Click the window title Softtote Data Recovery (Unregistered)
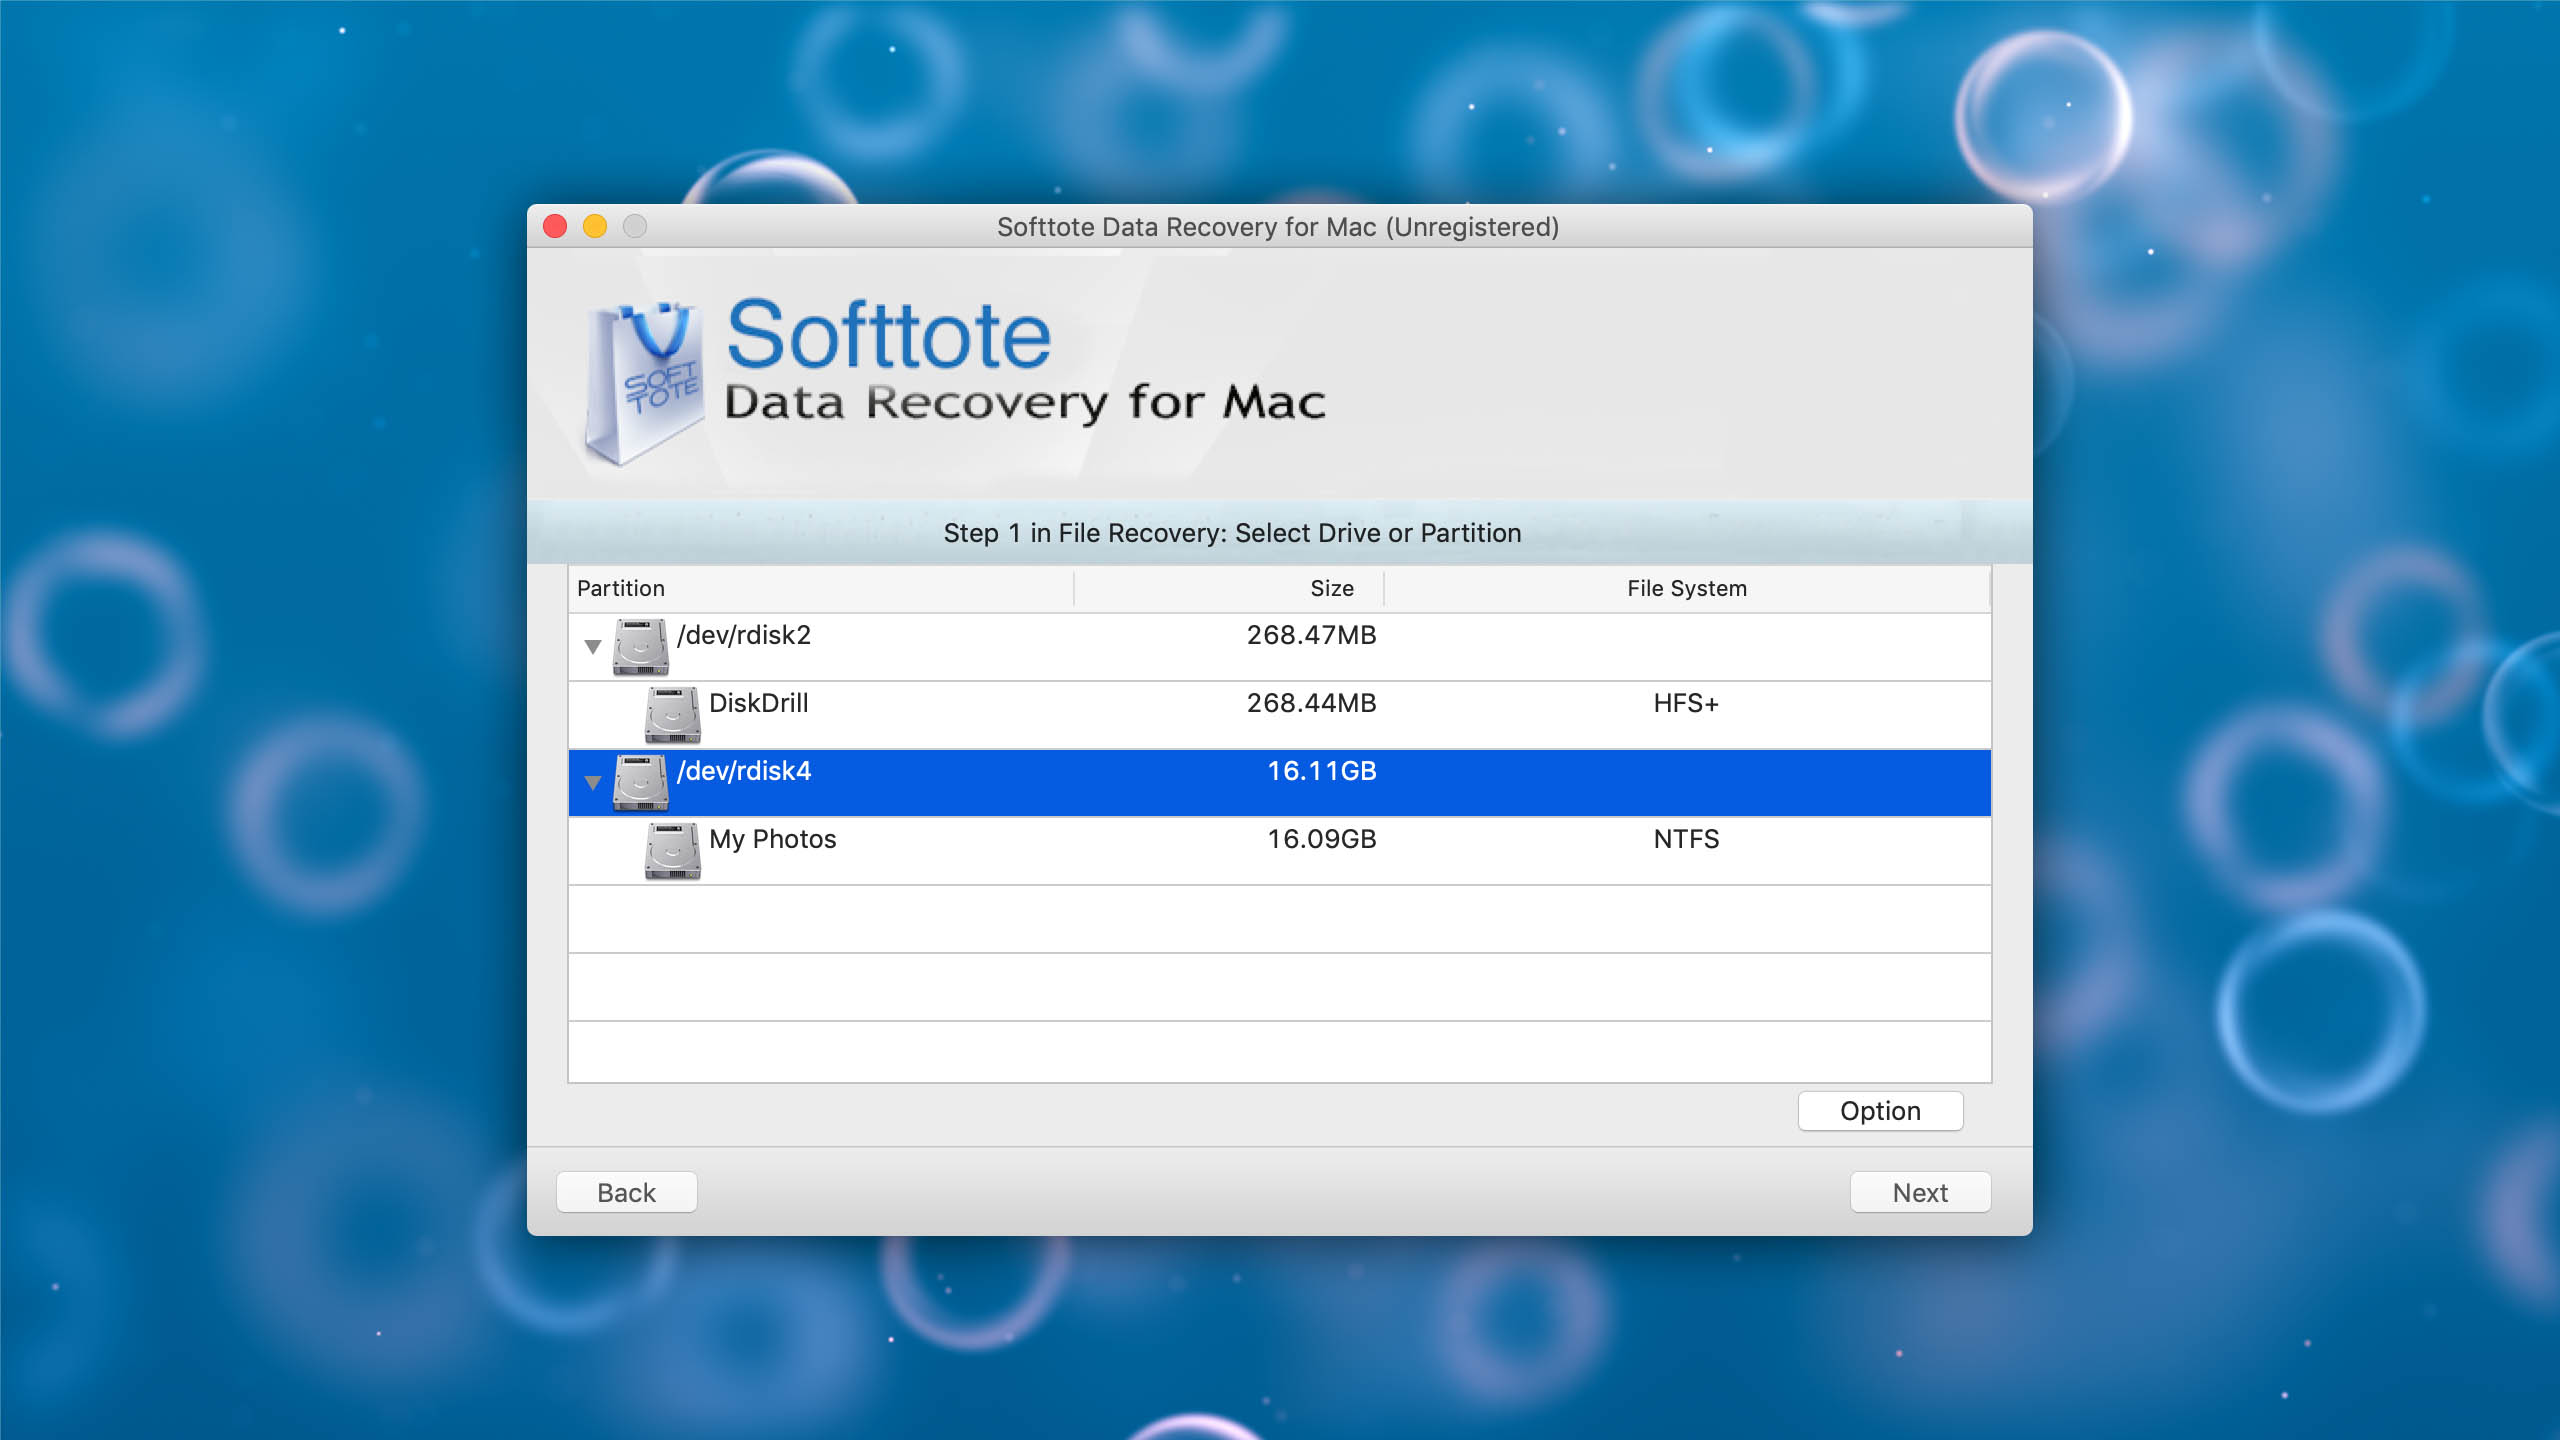This screenshot has width=2560, height=1440. (1278, 227)
